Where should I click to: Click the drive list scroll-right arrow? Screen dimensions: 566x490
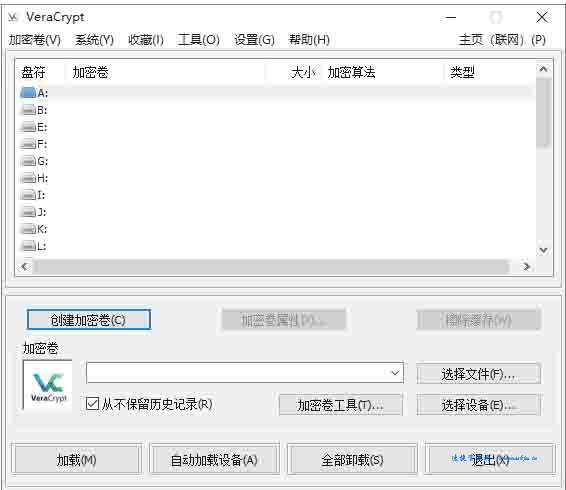527,266
